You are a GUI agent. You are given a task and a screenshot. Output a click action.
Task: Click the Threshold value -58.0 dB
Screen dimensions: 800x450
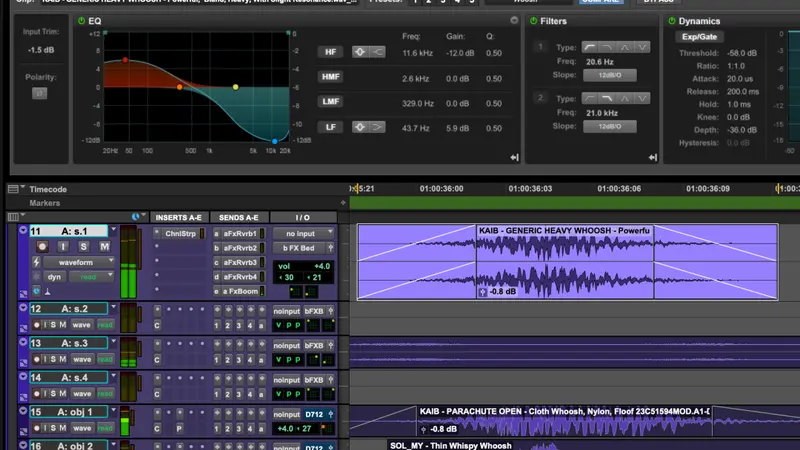(x=742, y=53)
